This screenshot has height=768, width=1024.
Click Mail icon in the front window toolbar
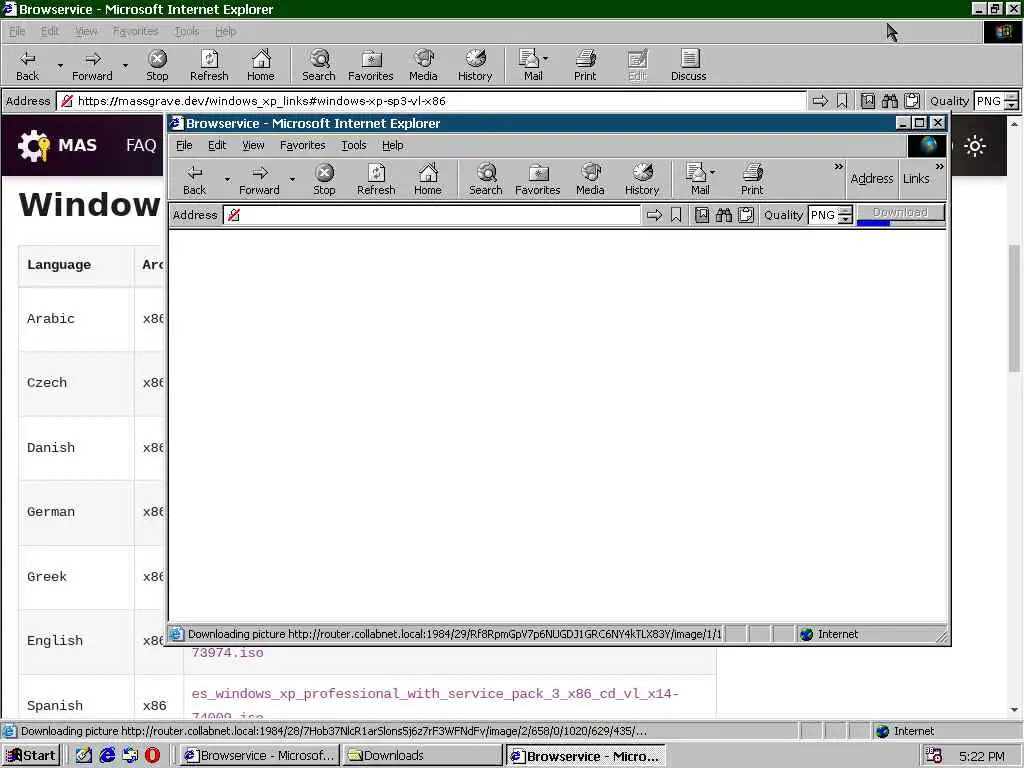697,180
